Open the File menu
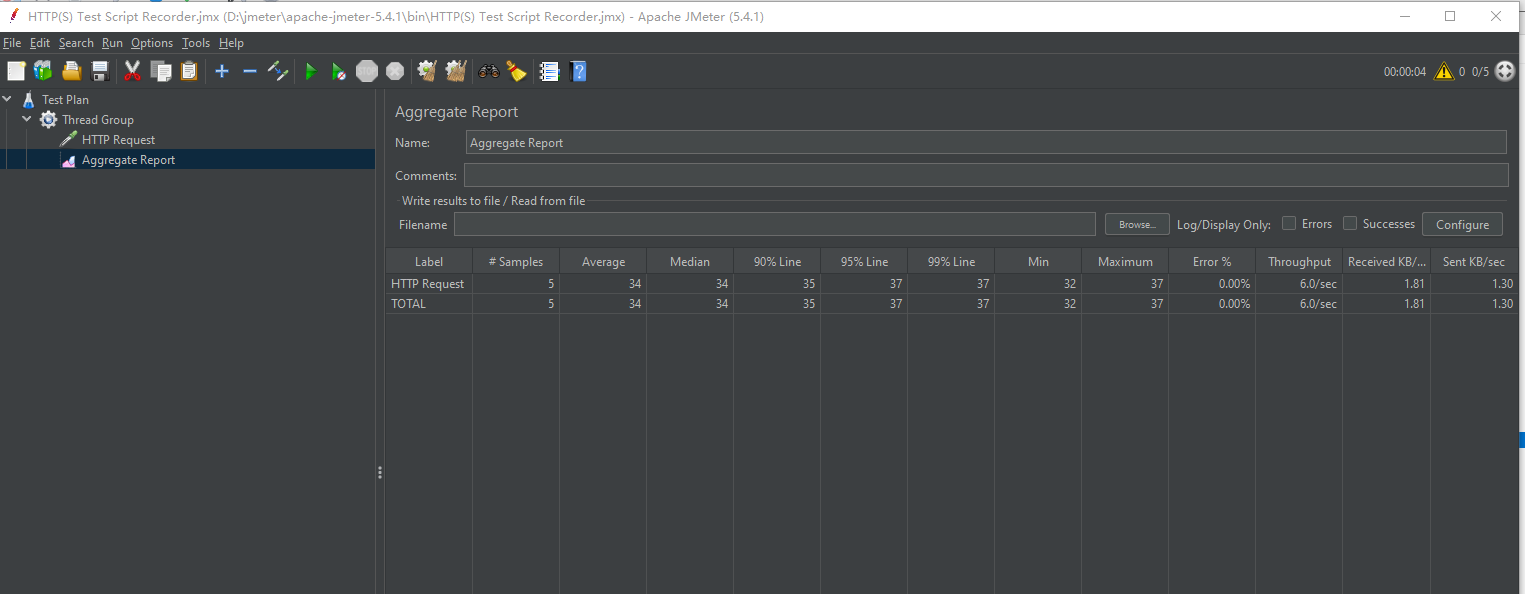Screen dimensions: 1525x594 pyautogui.click(x=12, y=43)
